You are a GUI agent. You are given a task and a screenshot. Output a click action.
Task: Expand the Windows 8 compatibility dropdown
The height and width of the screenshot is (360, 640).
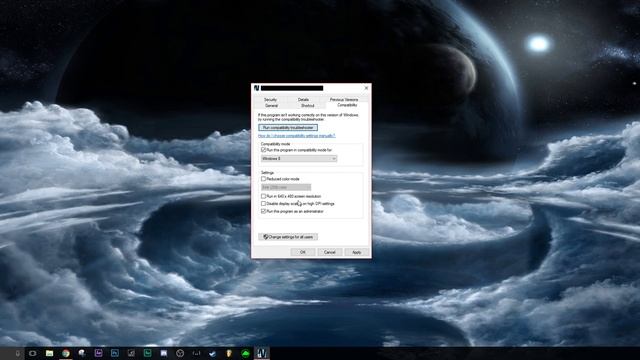299,158
